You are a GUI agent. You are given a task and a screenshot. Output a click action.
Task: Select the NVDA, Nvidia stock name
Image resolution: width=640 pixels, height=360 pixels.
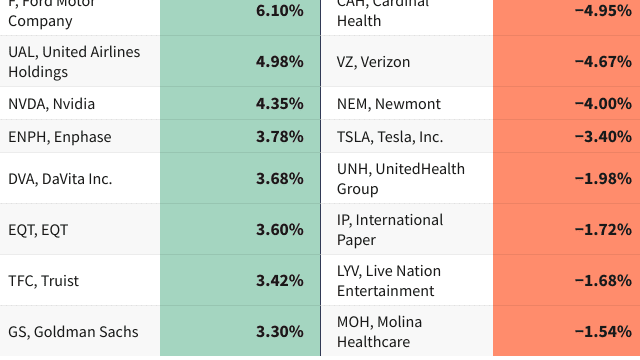[x=51, y=104]
